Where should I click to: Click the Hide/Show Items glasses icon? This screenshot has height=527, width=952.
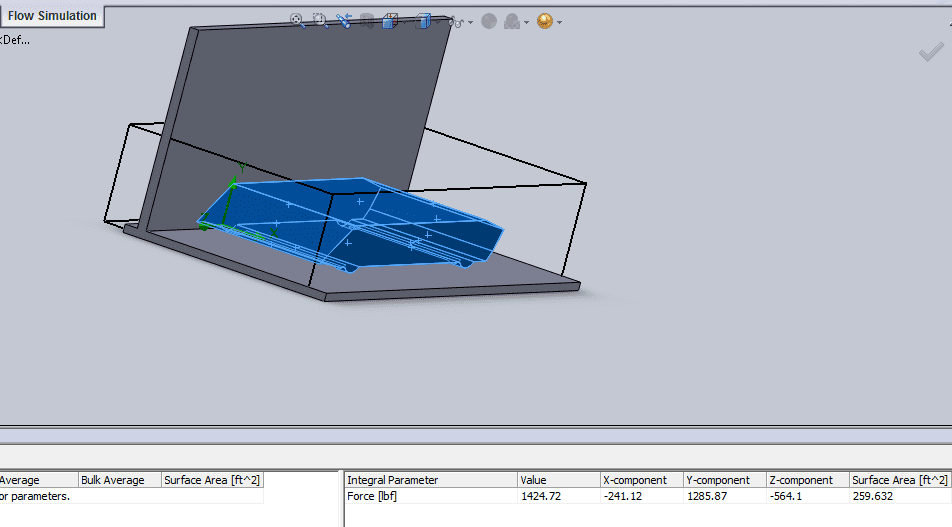(456, 22)
